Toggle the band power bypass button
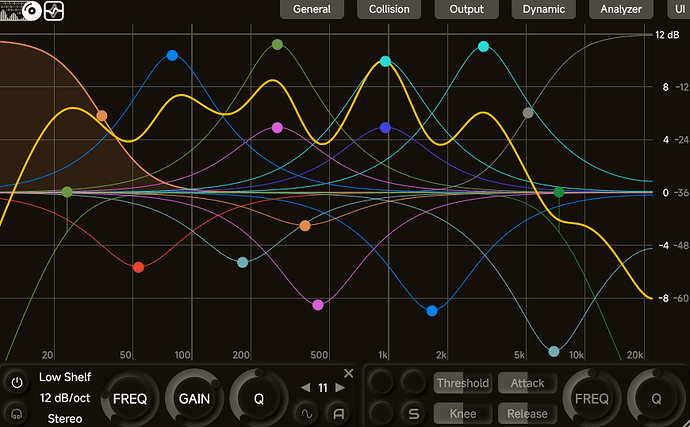This screenshot has width=690, height=427. point(17,383)
